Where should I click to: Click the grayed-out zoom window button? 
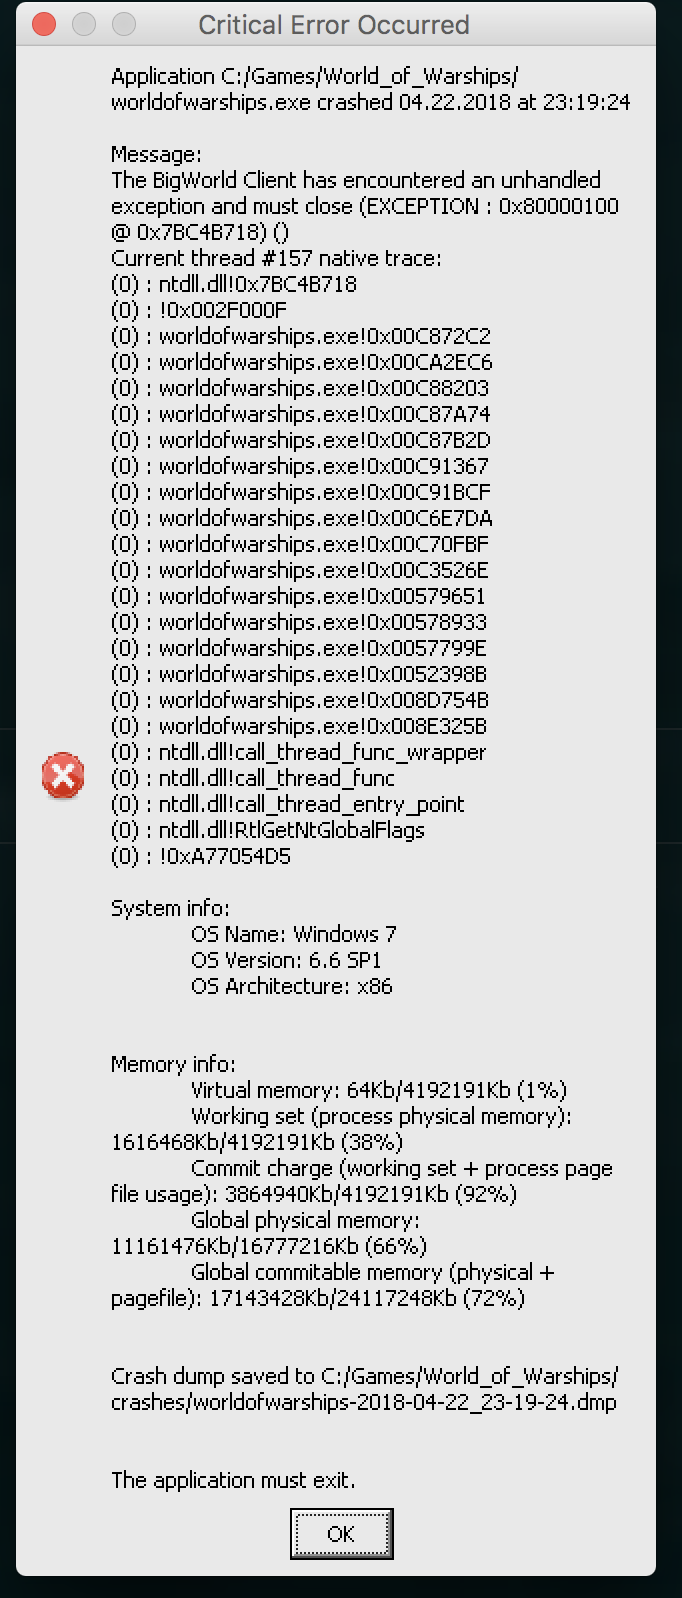pos(124,24)
